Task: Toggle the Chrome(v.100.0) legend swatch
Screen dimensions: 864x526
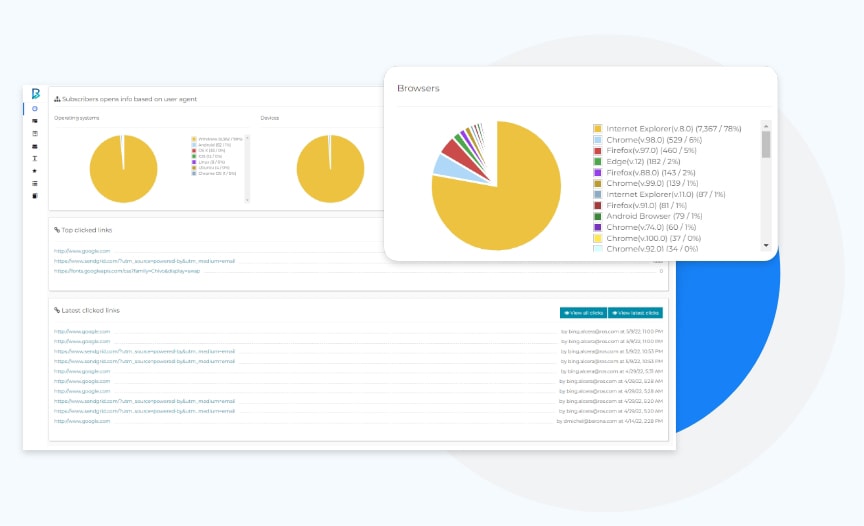Action: click(x=597, y=238)
